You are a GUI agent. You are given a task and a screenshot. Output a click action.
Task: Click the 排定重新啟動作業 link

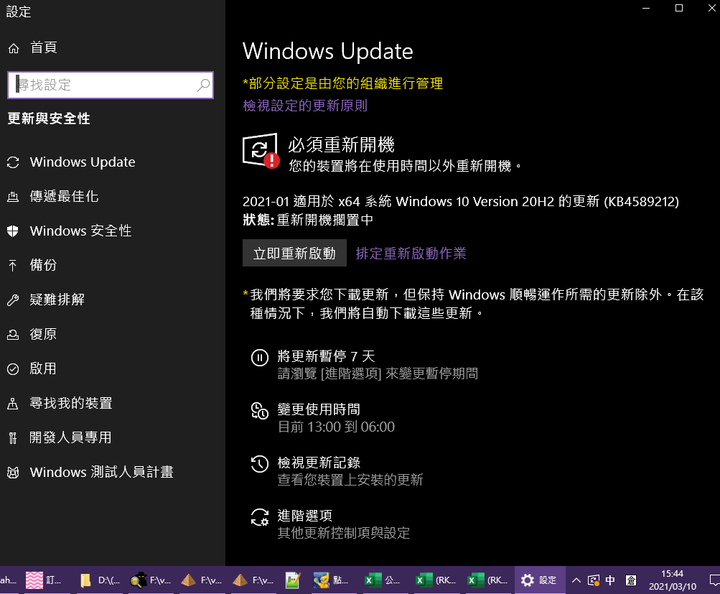coord(411,253)
